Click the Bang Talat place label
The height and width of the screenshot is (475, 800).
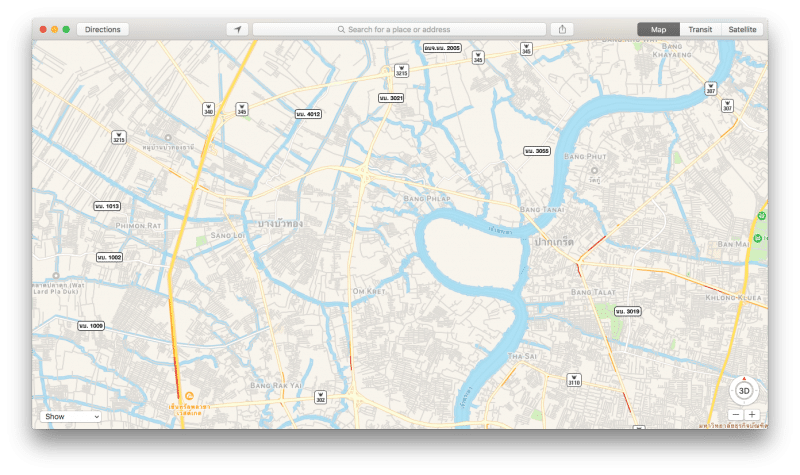[x=593, y=292]
